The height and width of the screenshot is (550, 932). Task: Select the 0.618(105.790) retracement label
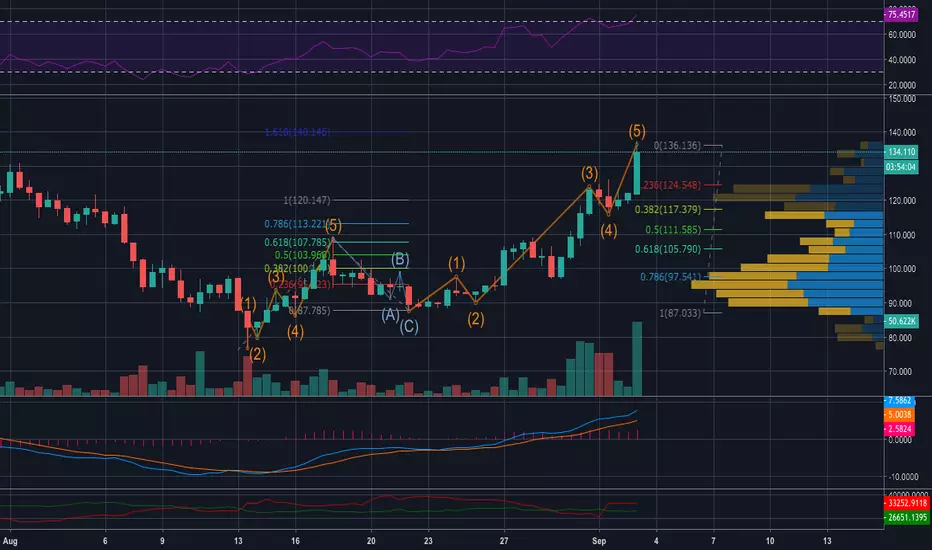668,249
